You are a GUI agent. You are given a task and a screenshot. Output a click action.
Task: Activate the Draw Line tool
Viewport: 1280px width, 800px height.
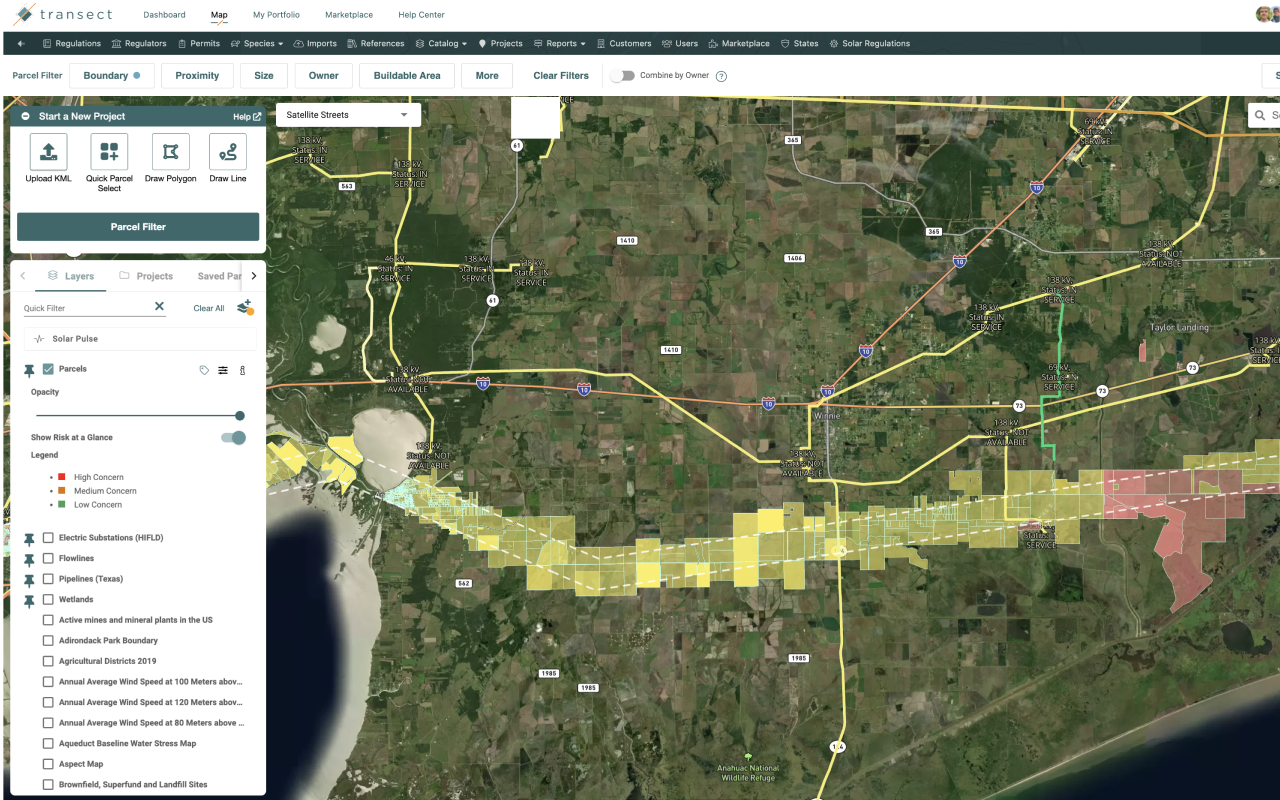tap(227, 153)
